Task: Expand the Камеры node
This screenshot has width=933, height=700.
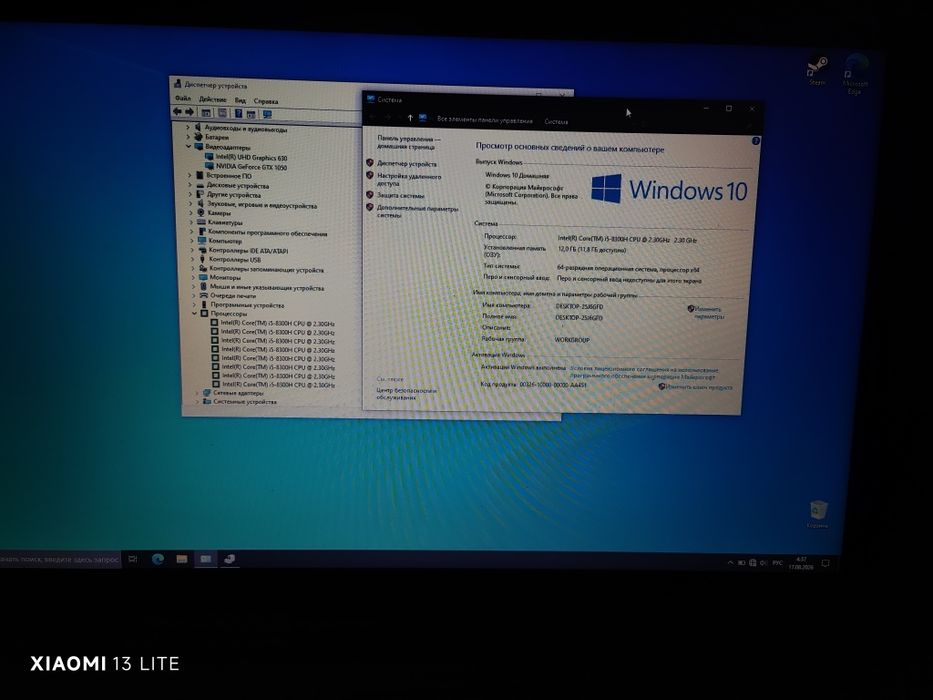Action: coord(191,213)
